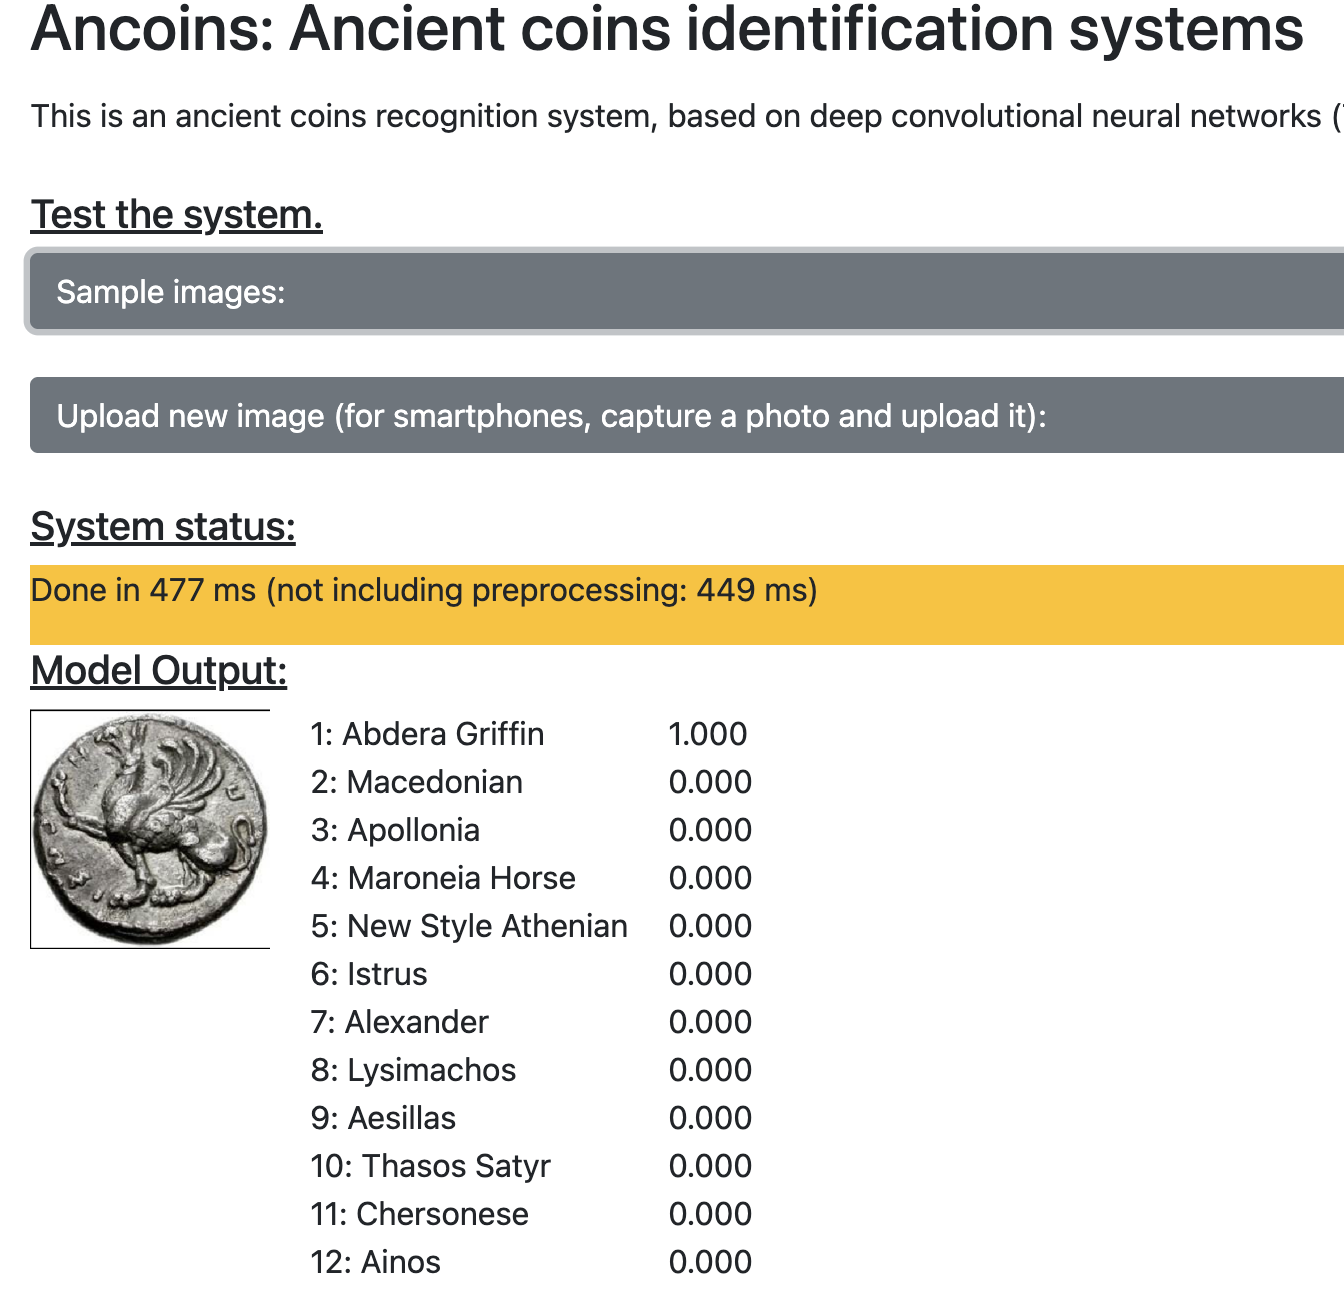Click the Chersonese classification entry

click(x=420, y=1213)
